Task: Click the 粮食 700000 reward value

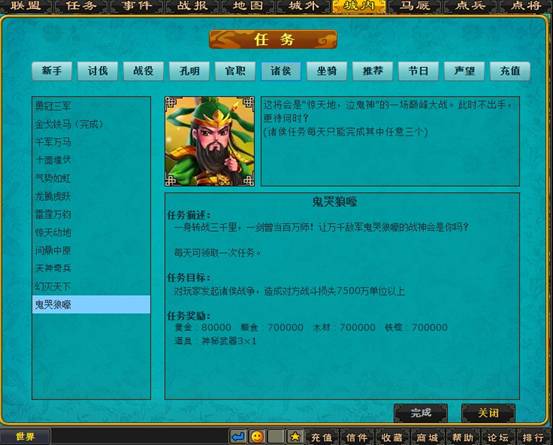Action: (x=285, y=328)
